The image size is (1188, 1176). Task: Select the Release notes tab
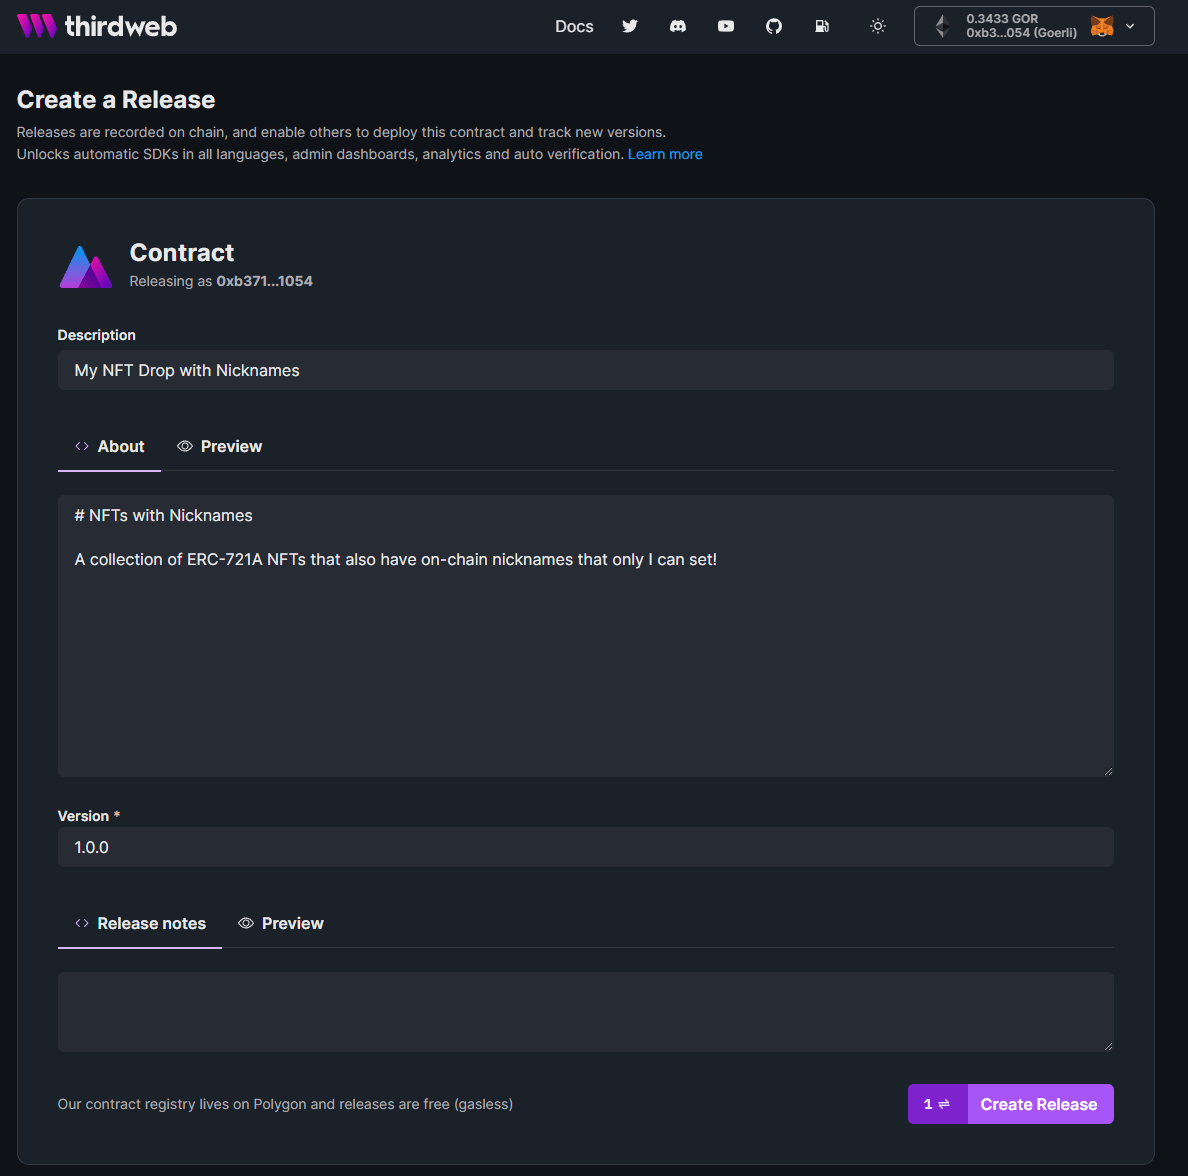click(140, 923)
